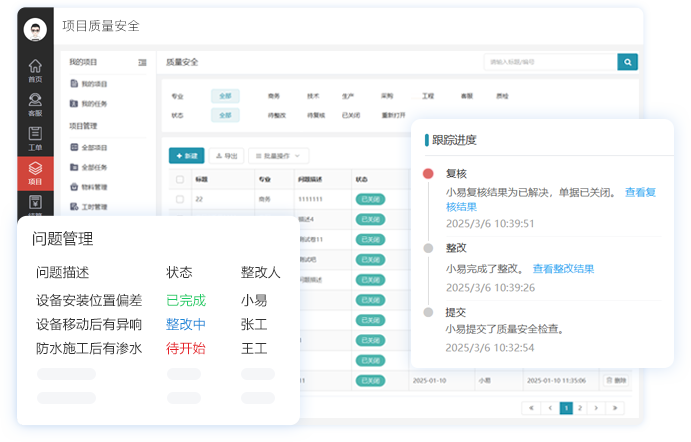
Task: Filter 专业 by 质检
Action: pos(502,96)
